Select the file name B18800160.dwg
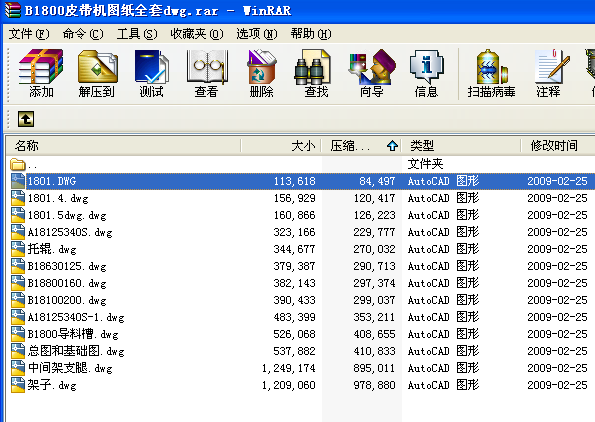The height and width of the screenshot is (422, 595). tap(67, 283)
